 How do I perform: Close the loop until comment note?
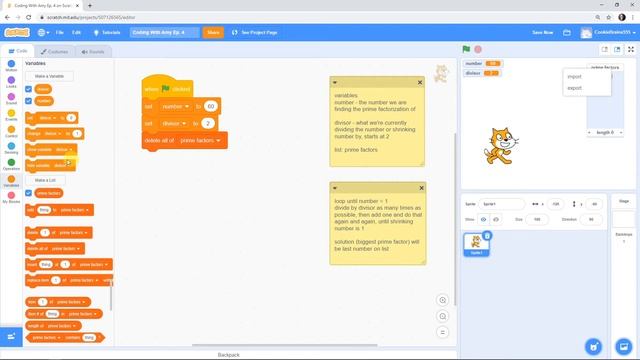pos(422,188)
